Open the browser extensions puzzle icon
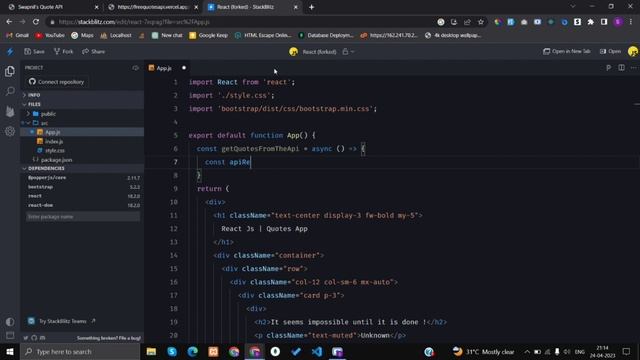This screenshot has height=360, width=640. (x=591, y=22)
